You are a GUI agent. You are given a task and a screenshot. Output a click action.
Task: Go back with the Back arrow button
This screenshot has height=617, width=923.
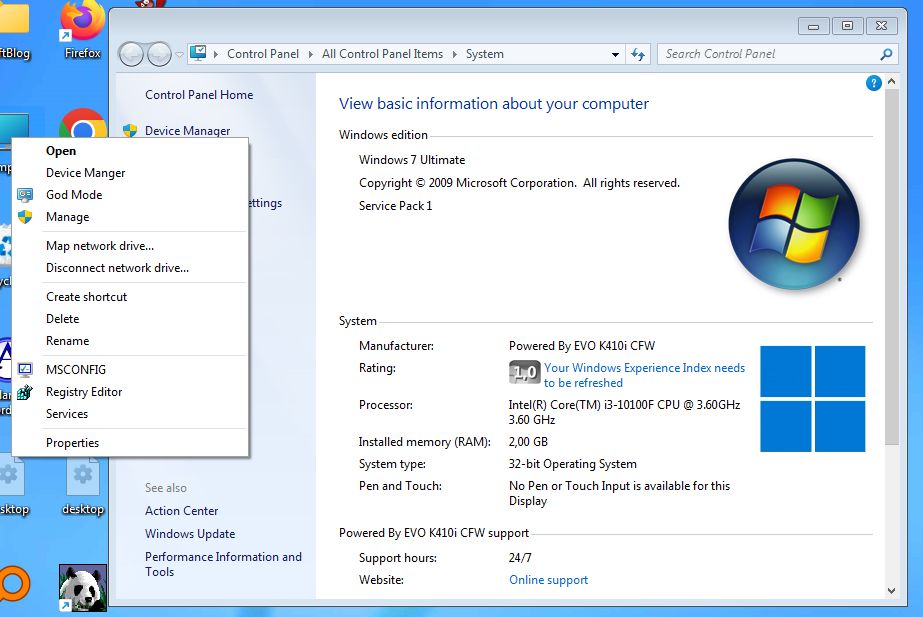click(x=131, y=54)
